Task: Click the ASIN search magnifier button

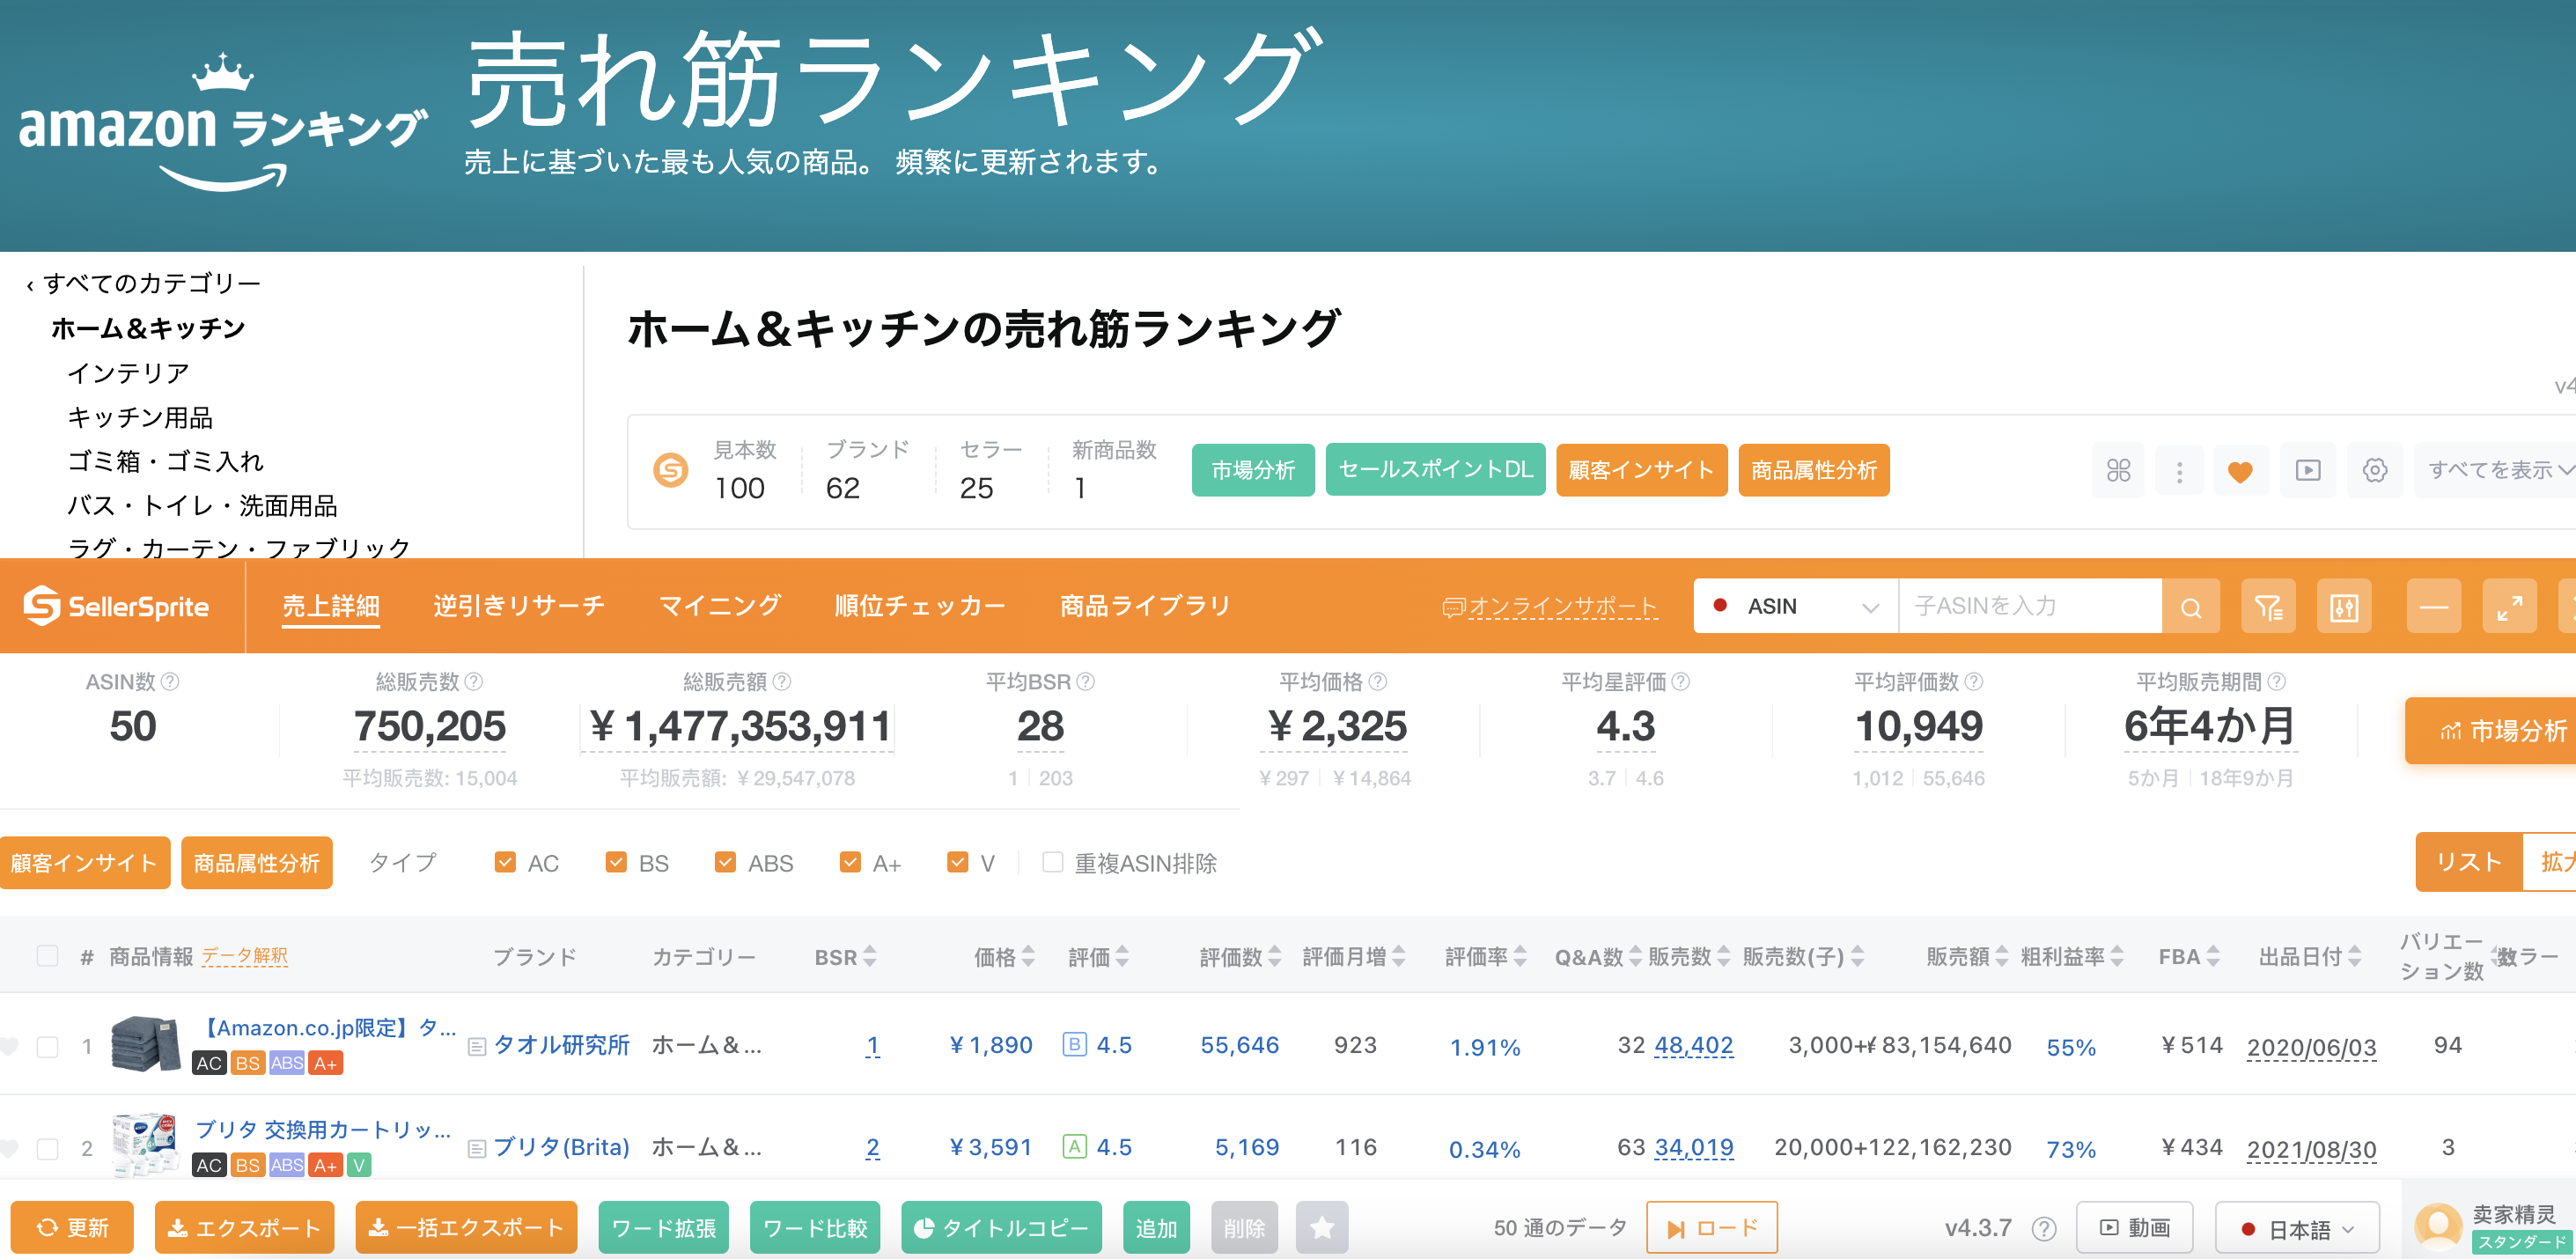Action: [2190, 606]
